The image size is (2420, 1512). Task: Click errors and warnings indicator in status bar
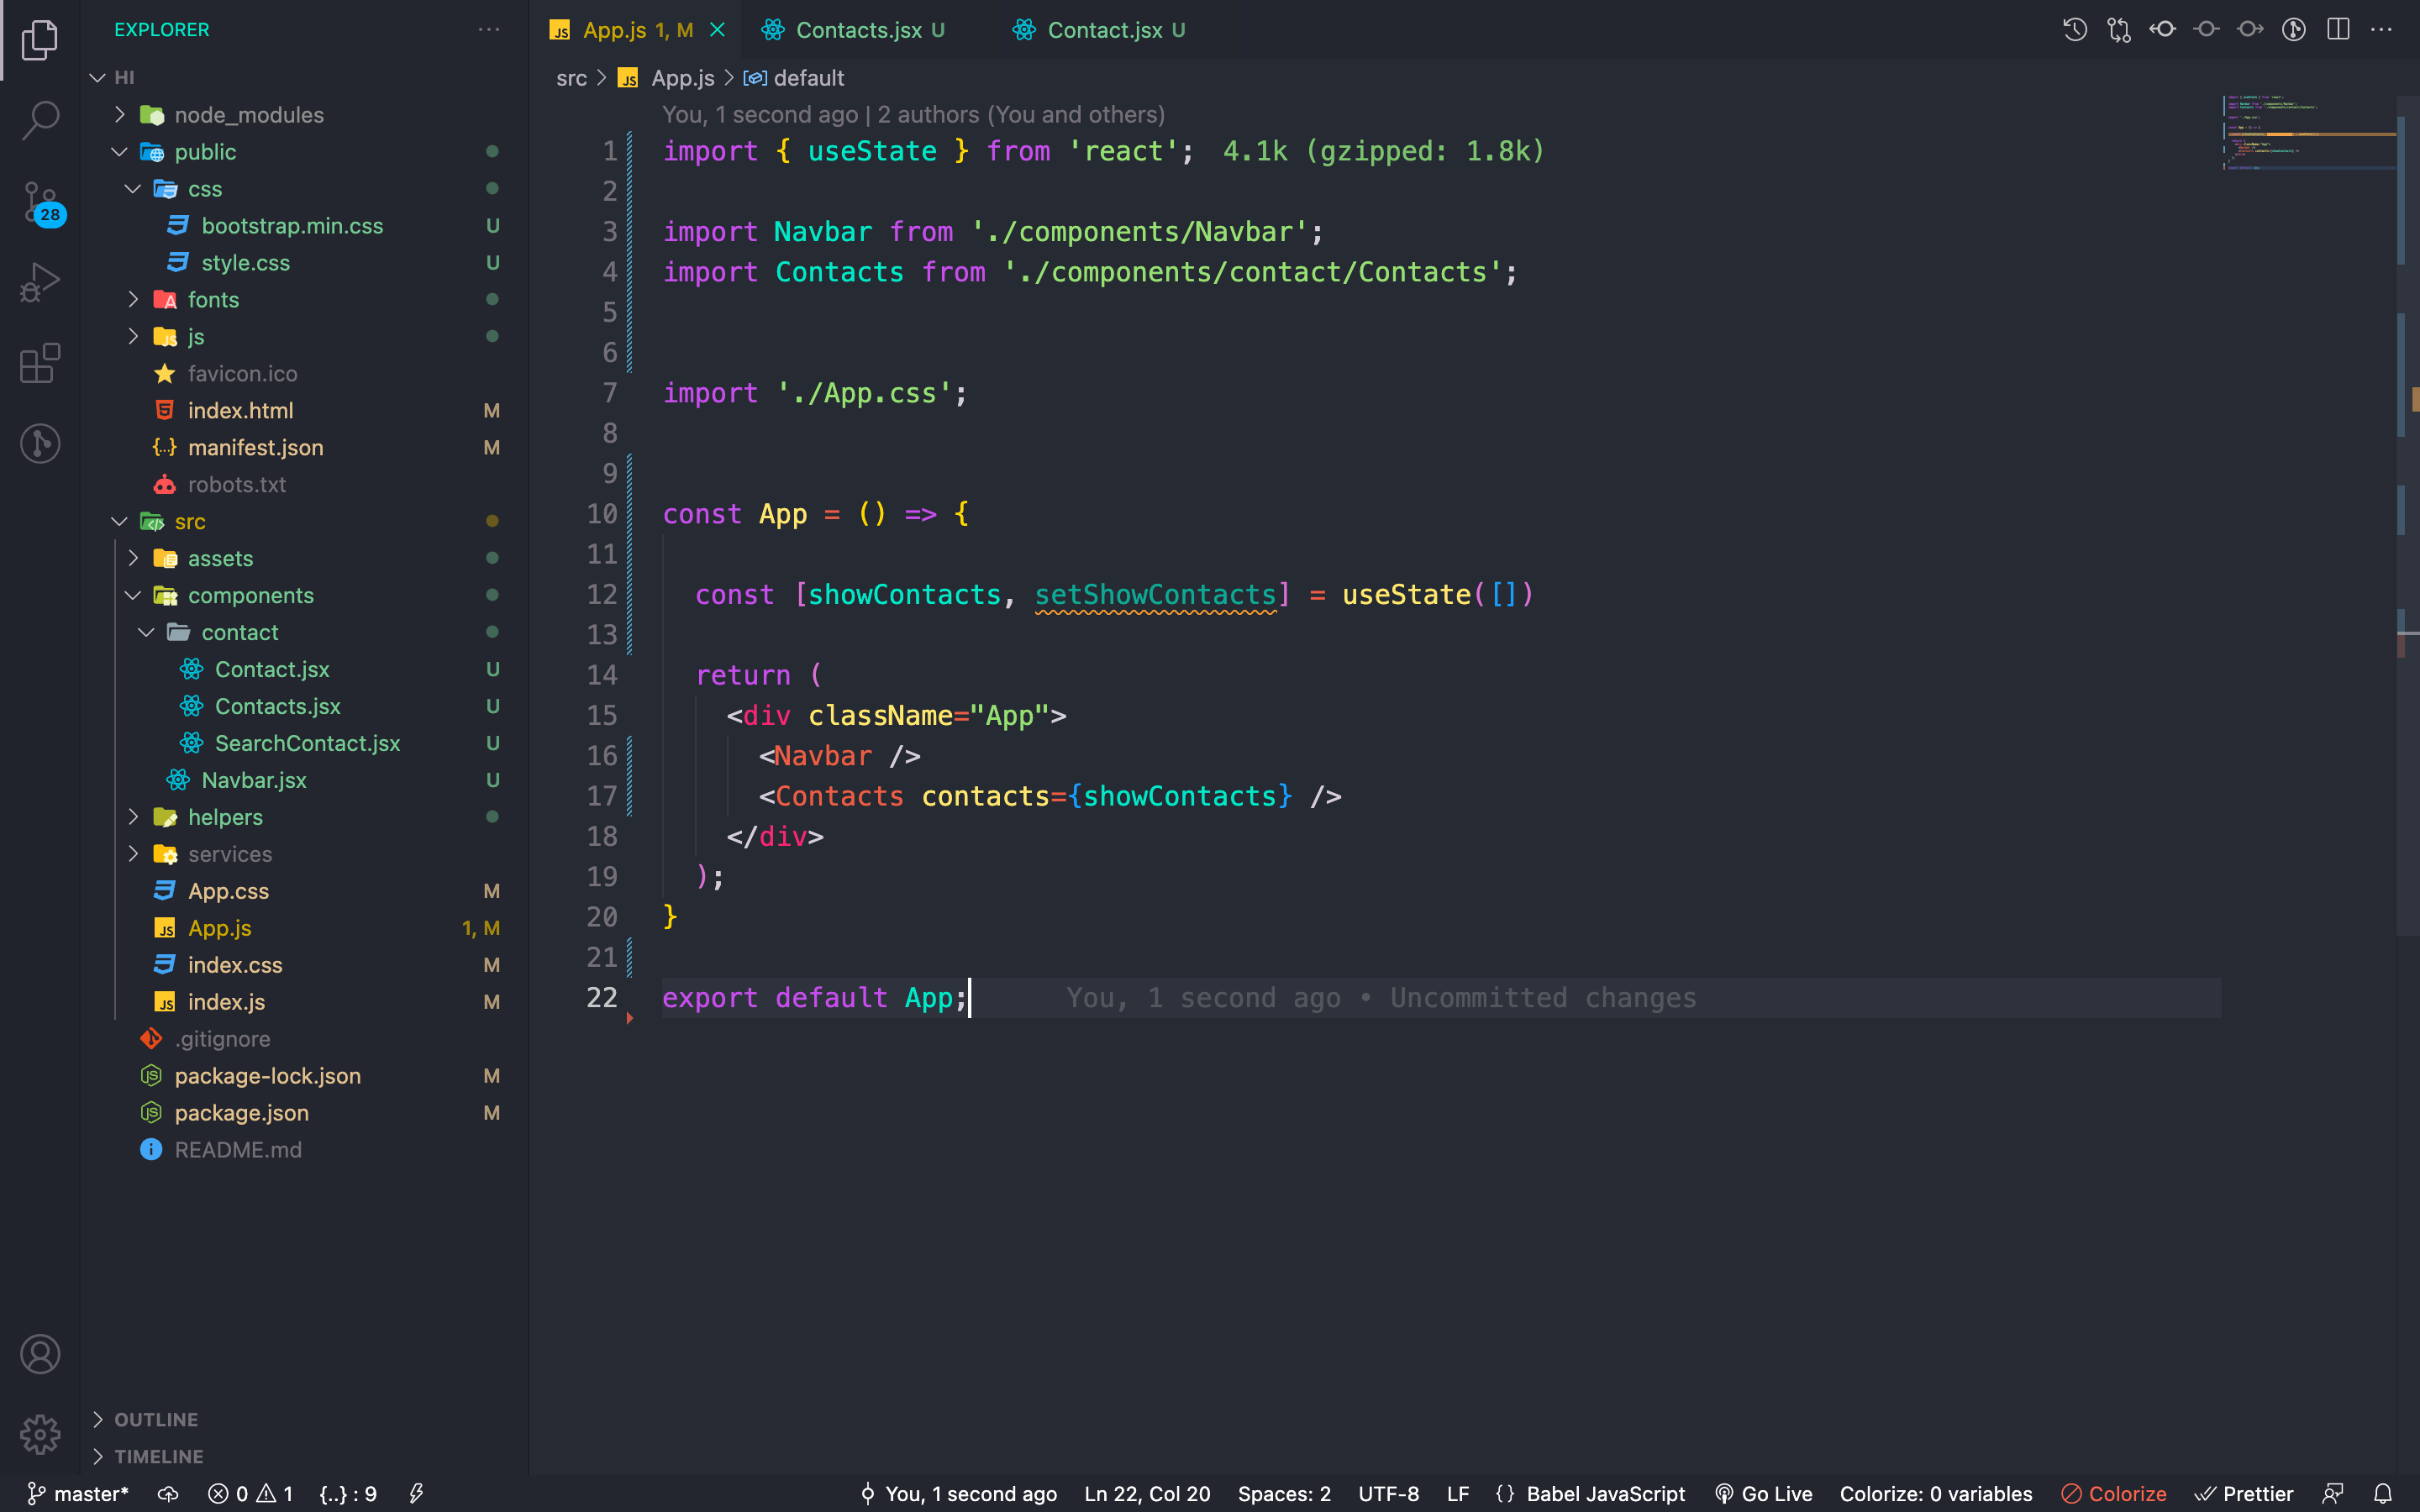point(250,1494)
